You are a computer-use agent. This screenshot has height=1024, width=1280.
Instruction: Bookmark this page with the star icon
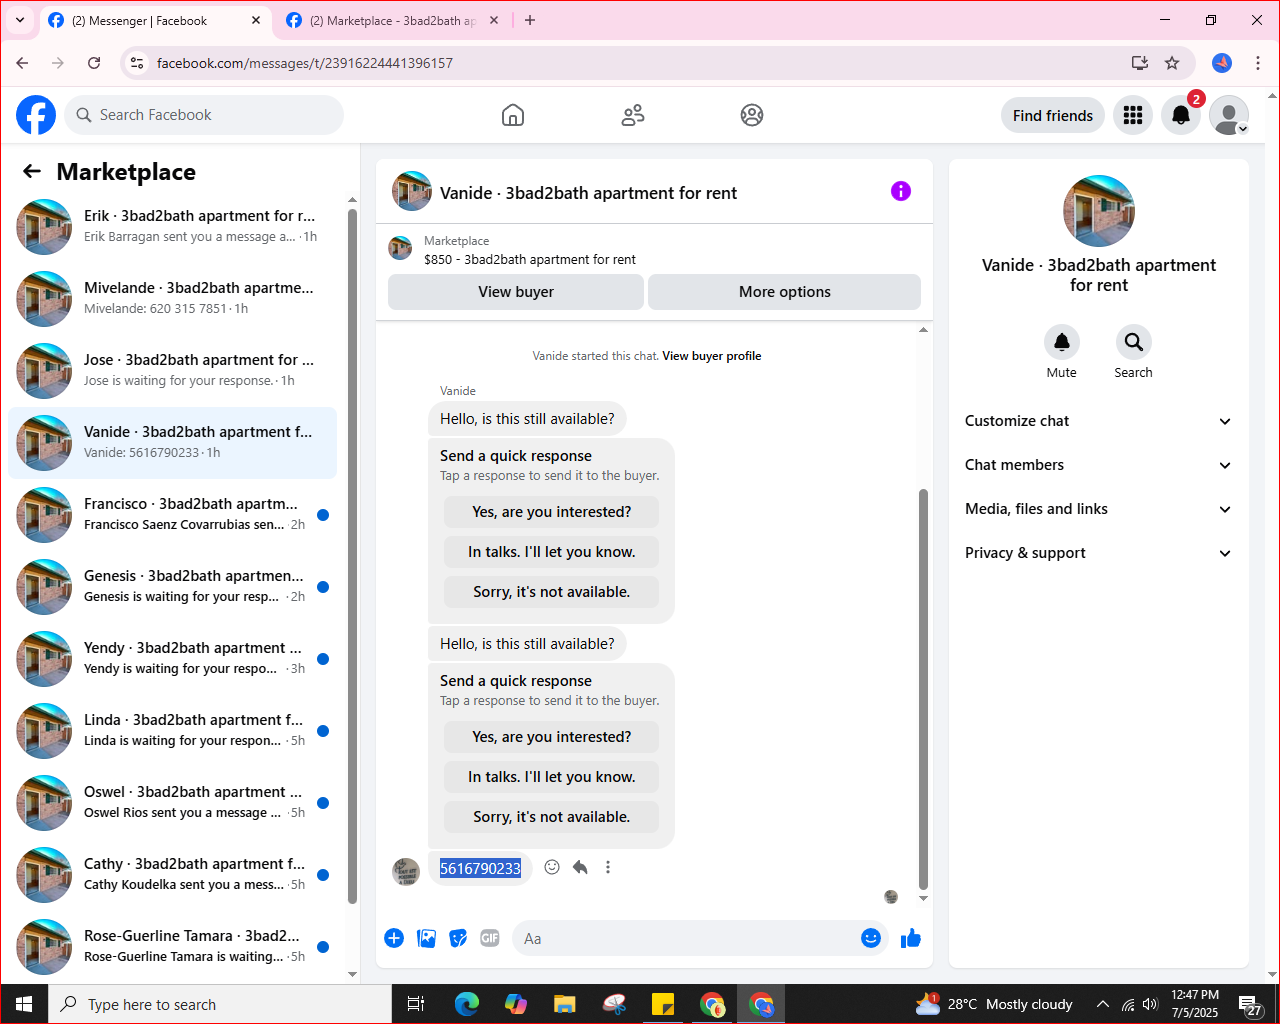[1172, 63]
